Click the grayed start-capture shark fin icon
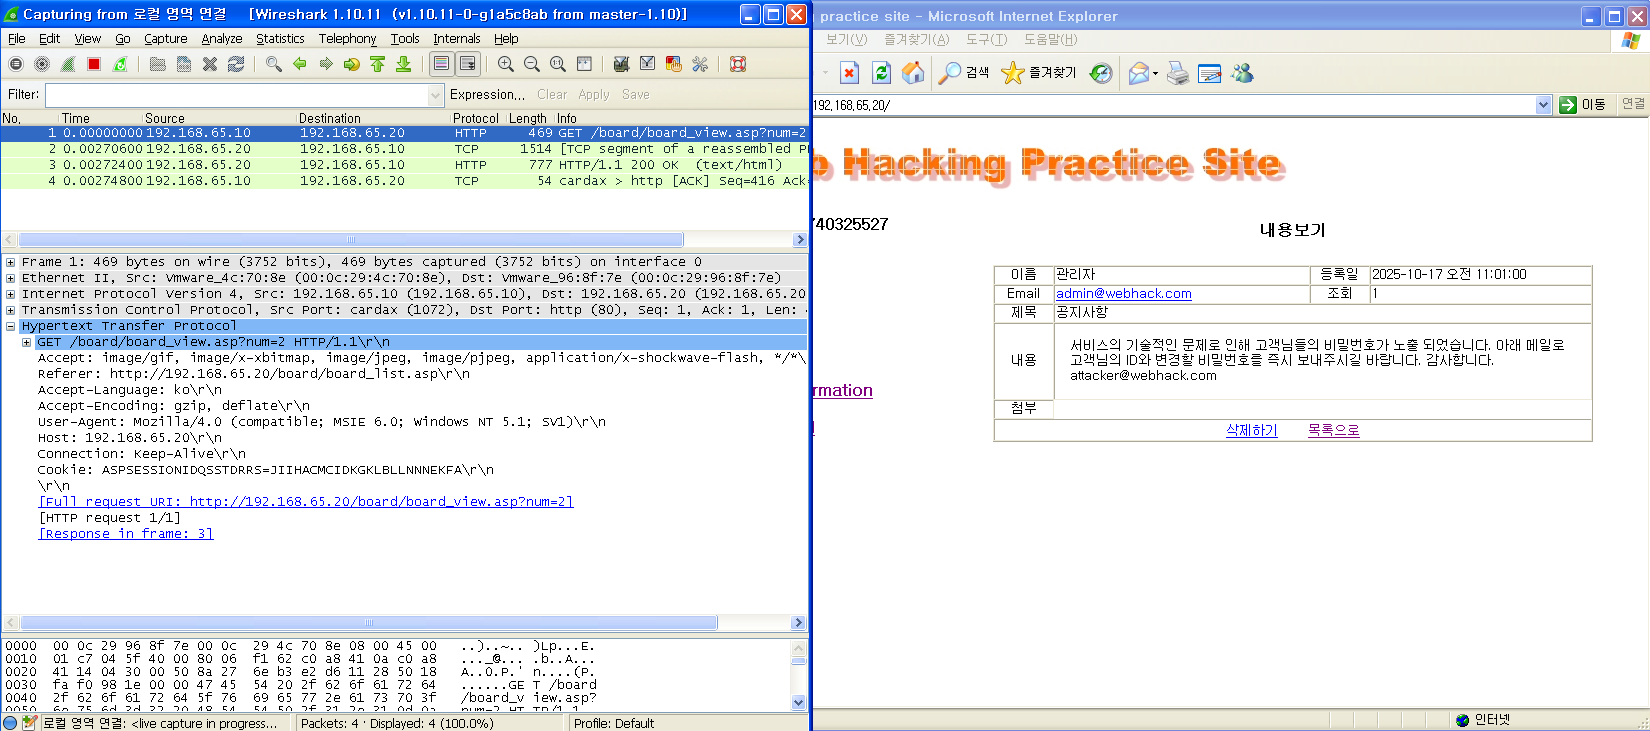Image resolution: width=1650 pixels, height=731 pixels. click(68, 64)
